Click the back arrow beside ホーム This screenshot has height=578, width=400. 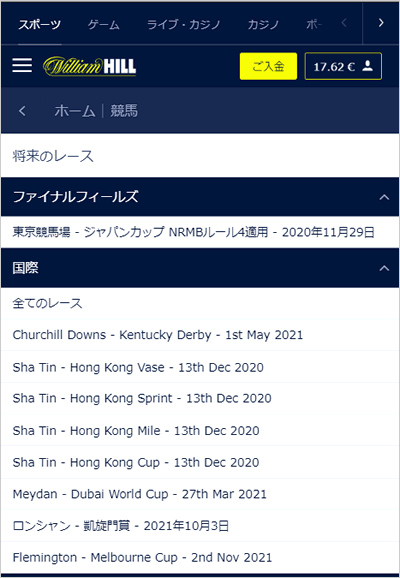tap(22, 111)
